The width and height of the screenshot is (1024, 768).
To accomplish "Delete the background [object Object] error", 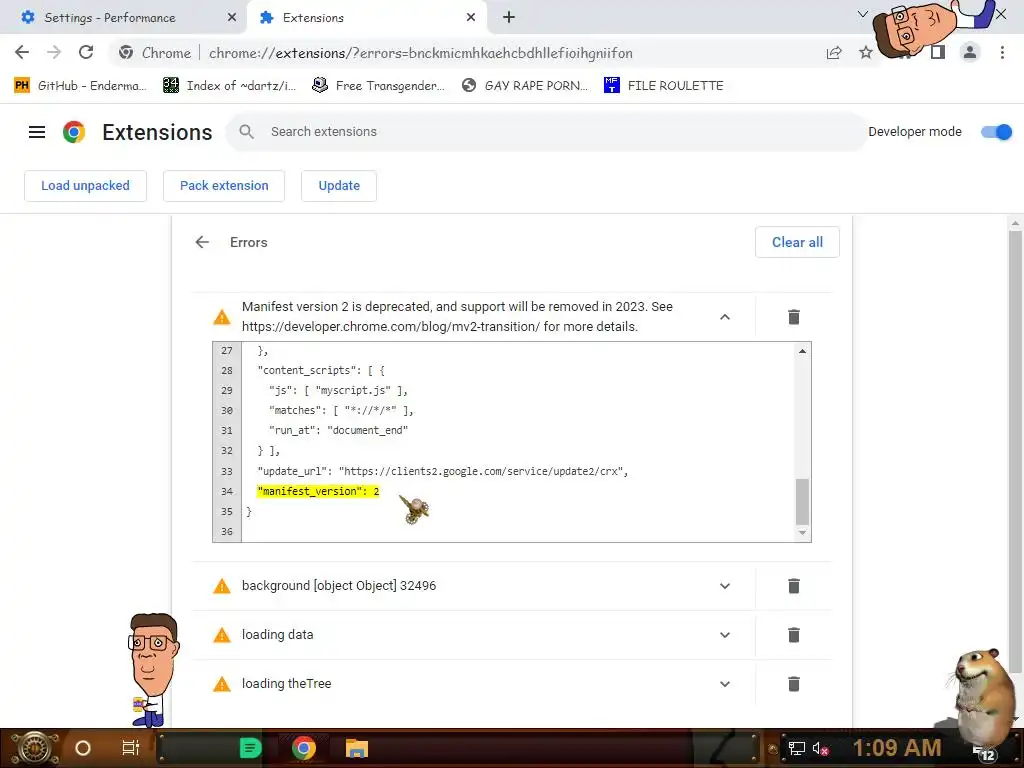I will coord(793,586).
